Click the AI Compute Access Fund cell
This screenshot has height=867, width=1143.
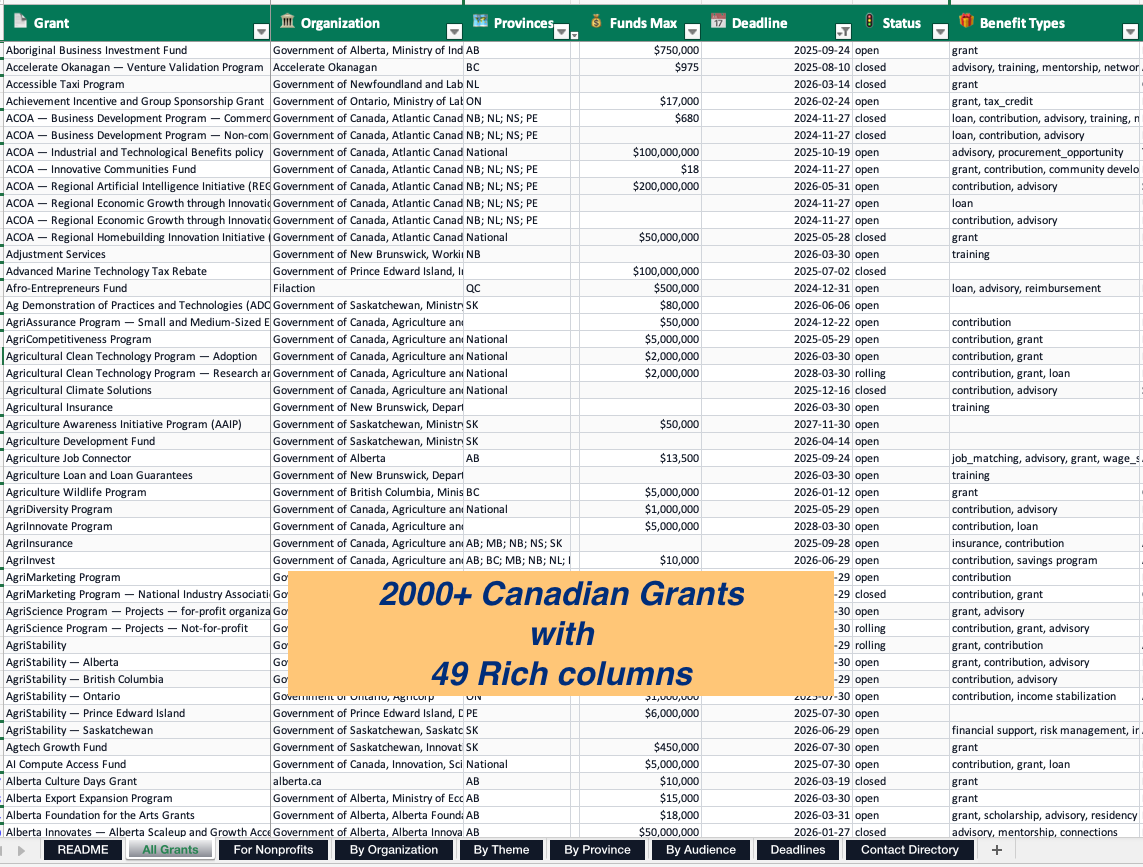click(x=137, y=765)
